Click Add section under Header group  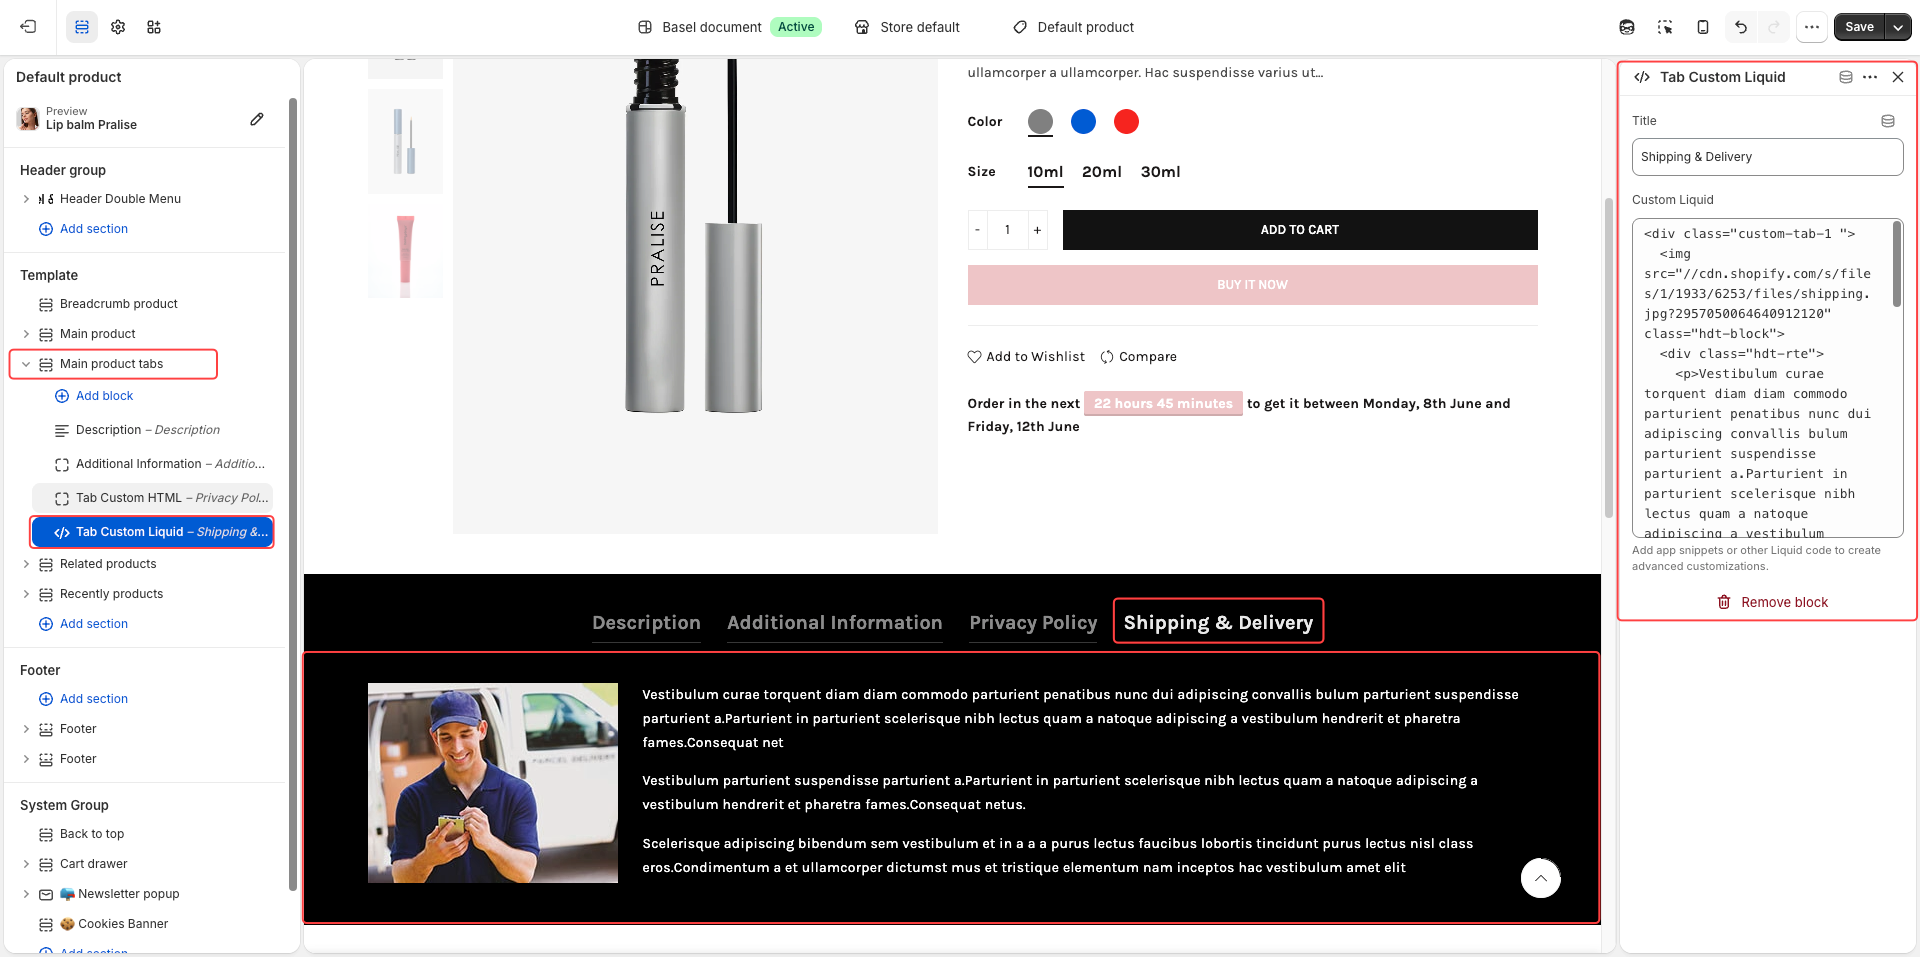tap(84, 229)
